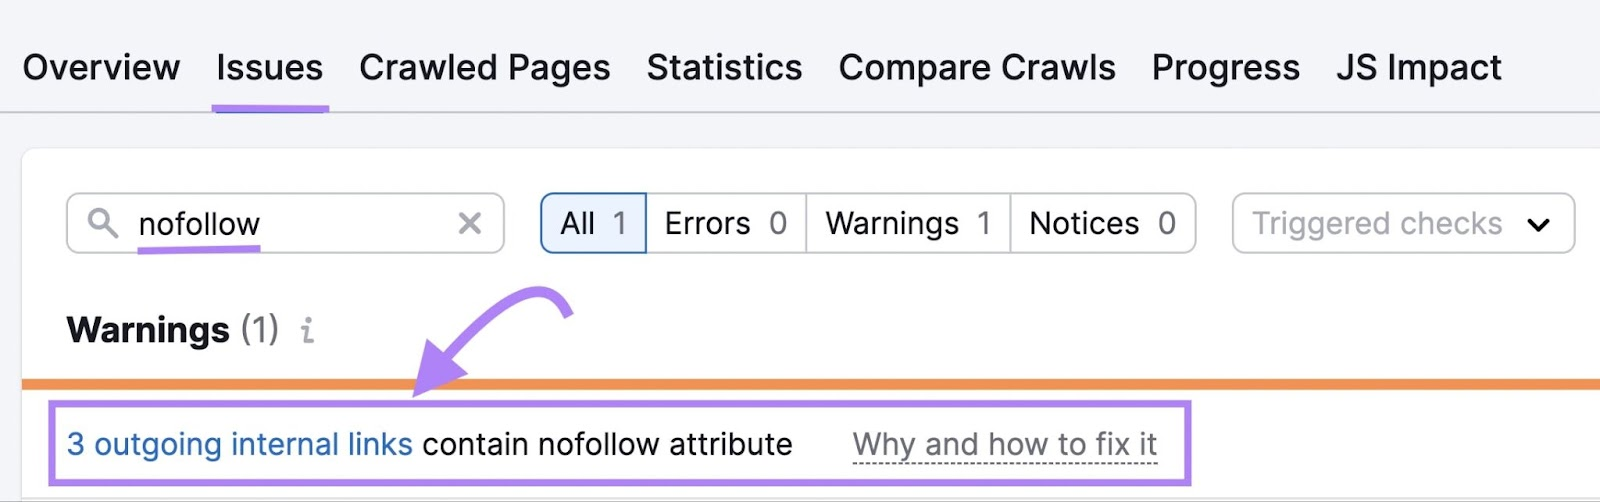
Task: Switch to JS Impact tab
Action: click(1418, 68)
